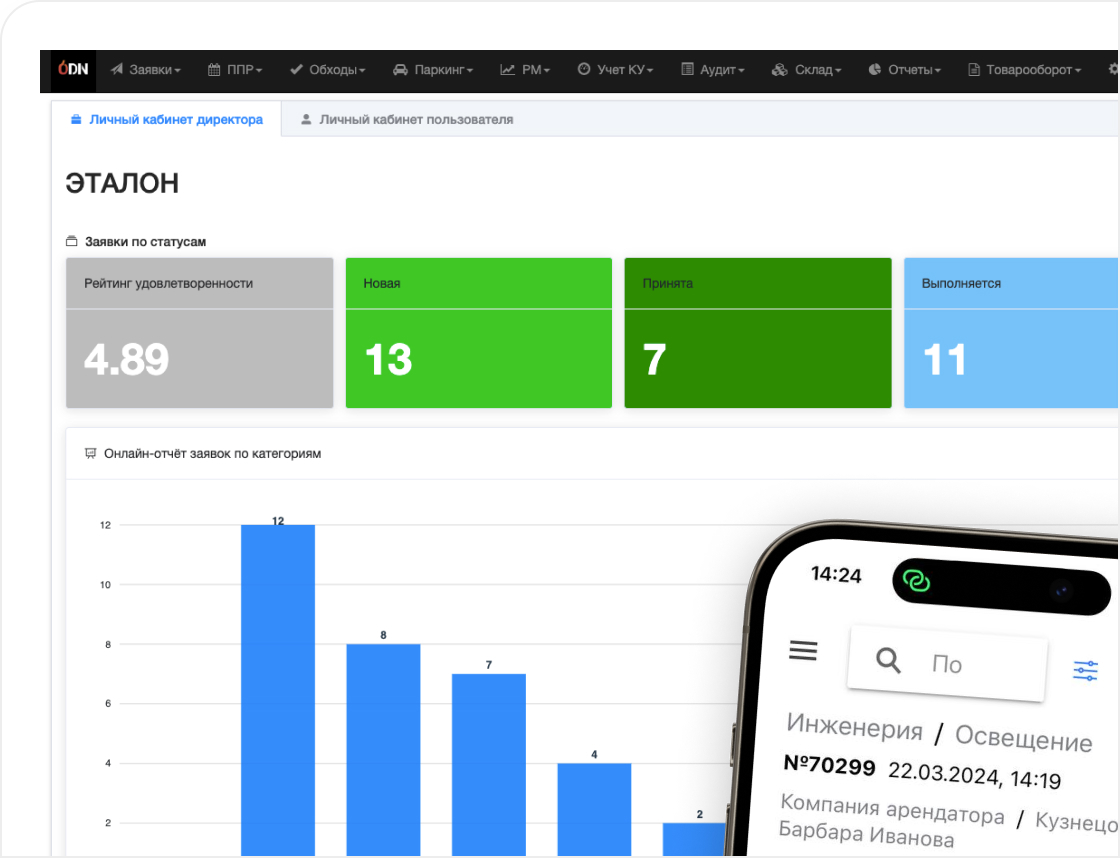The width and height of the screenshot is (1120, 858).
Task: Open the Принята status card showing 7
Action: tap(758, 333)
